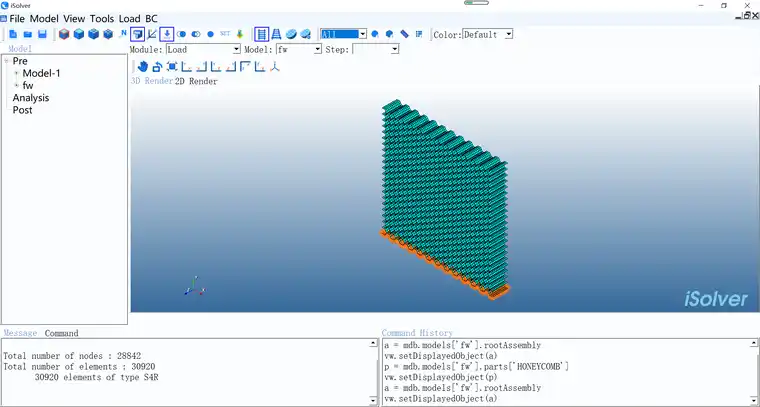Save the model with the floppy disk icon
The height and width of the screenshot is (407, 760).
click(x=42, y=34)
